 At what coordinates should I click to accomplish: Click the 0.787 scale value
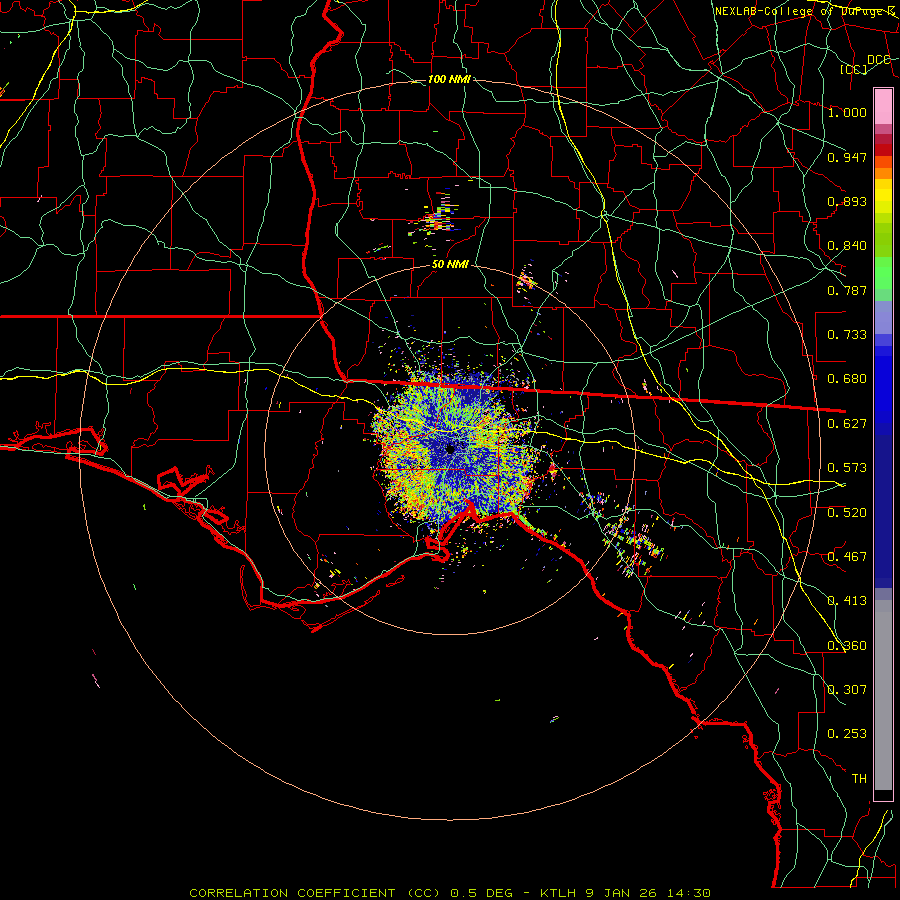847,290
